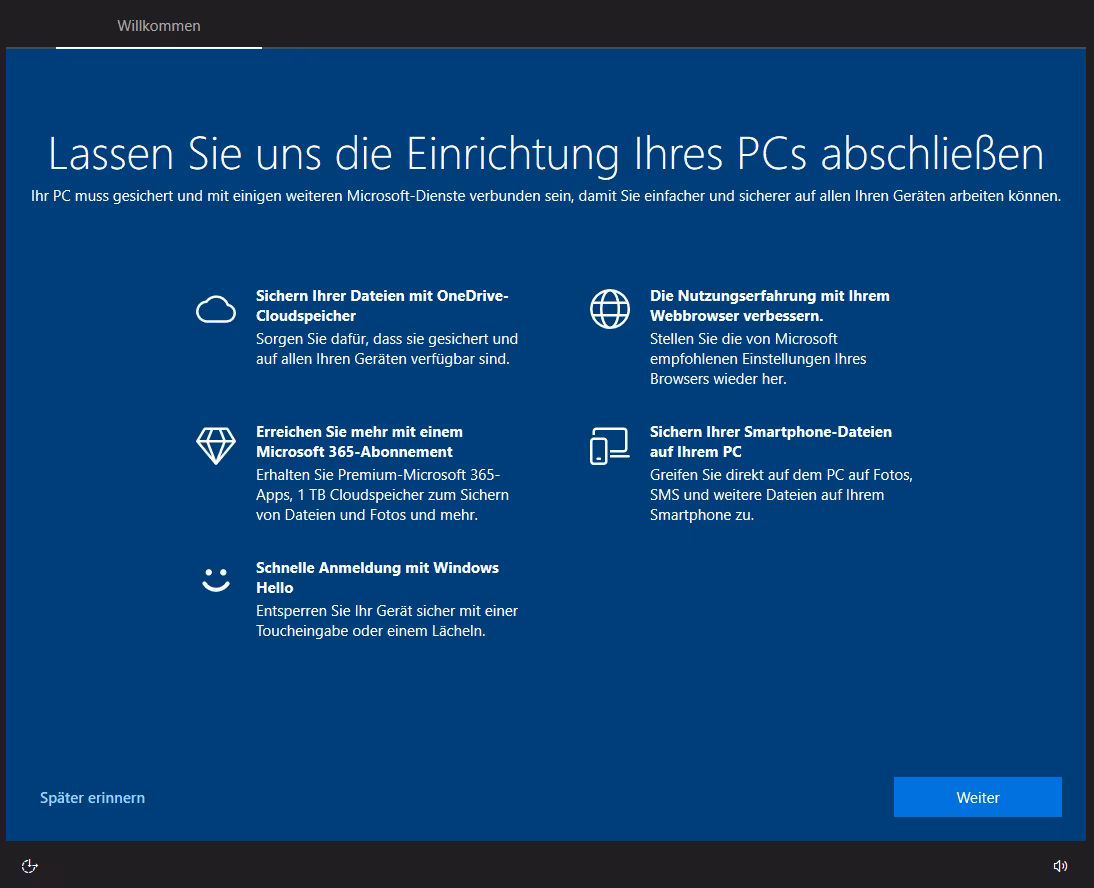This screenshot has height=888, width=1094.
Task: Click the Schnelle Anmeldung mit Windows Hello heading
Action: coord(377,578)
